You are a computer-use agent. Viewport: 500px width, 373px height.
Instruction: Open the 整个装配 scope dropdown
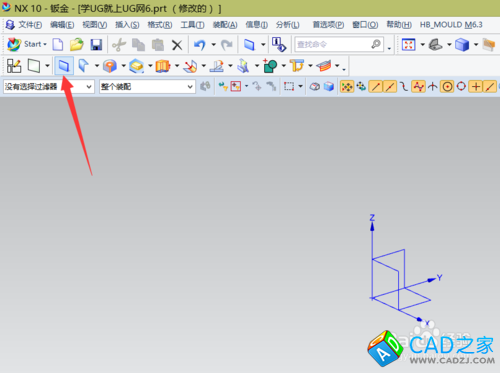(x=147, y=87)
